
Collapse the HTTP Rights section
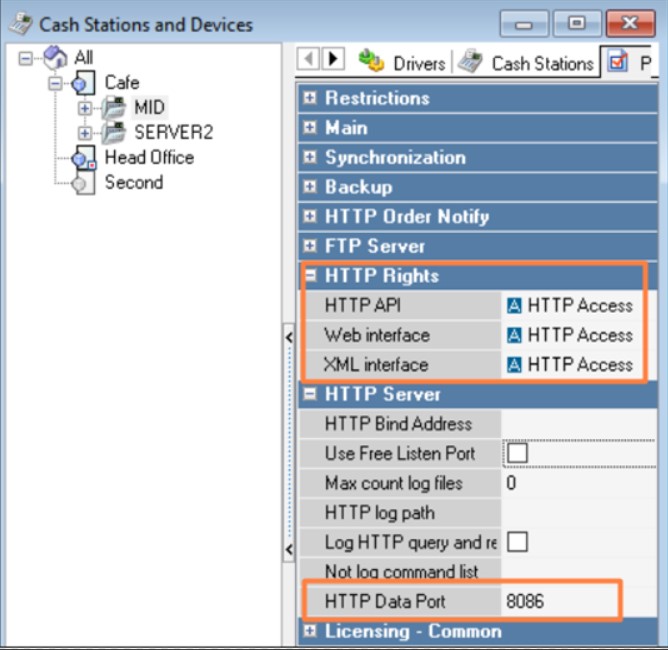(x=311, y=276)
